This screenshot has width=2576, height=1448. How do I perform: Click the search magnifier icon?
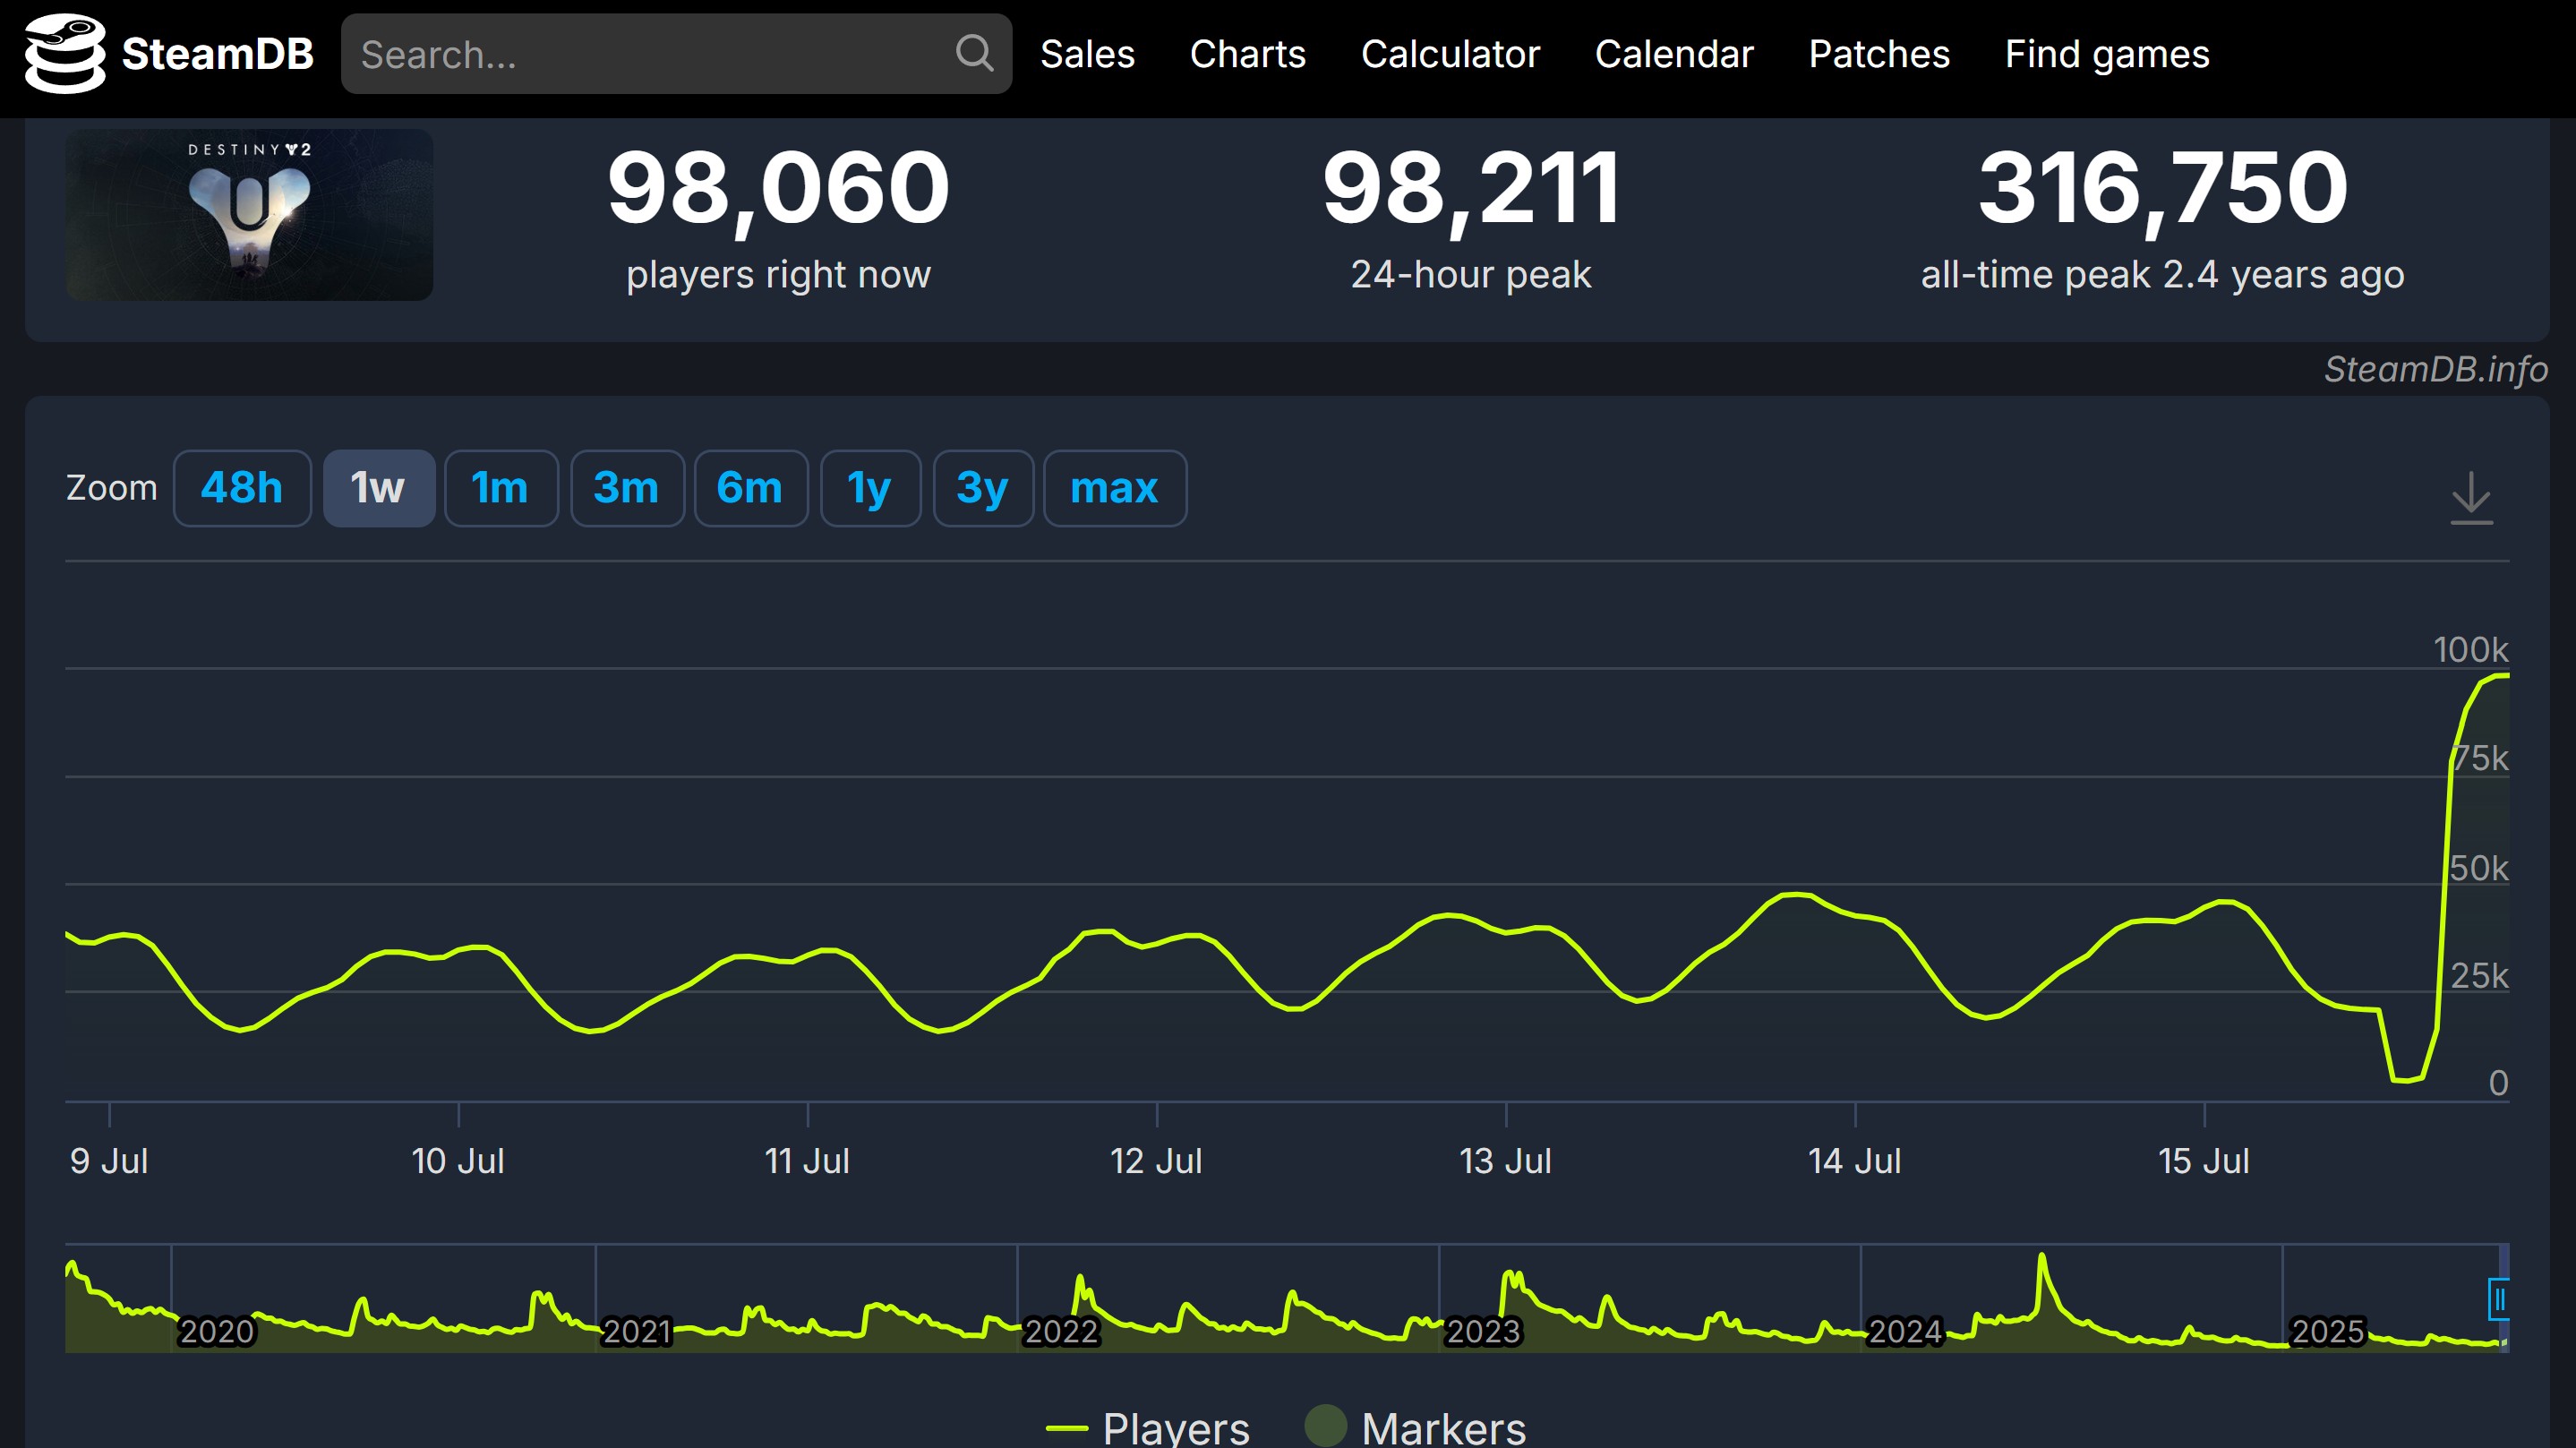click(x=974, y=53)
